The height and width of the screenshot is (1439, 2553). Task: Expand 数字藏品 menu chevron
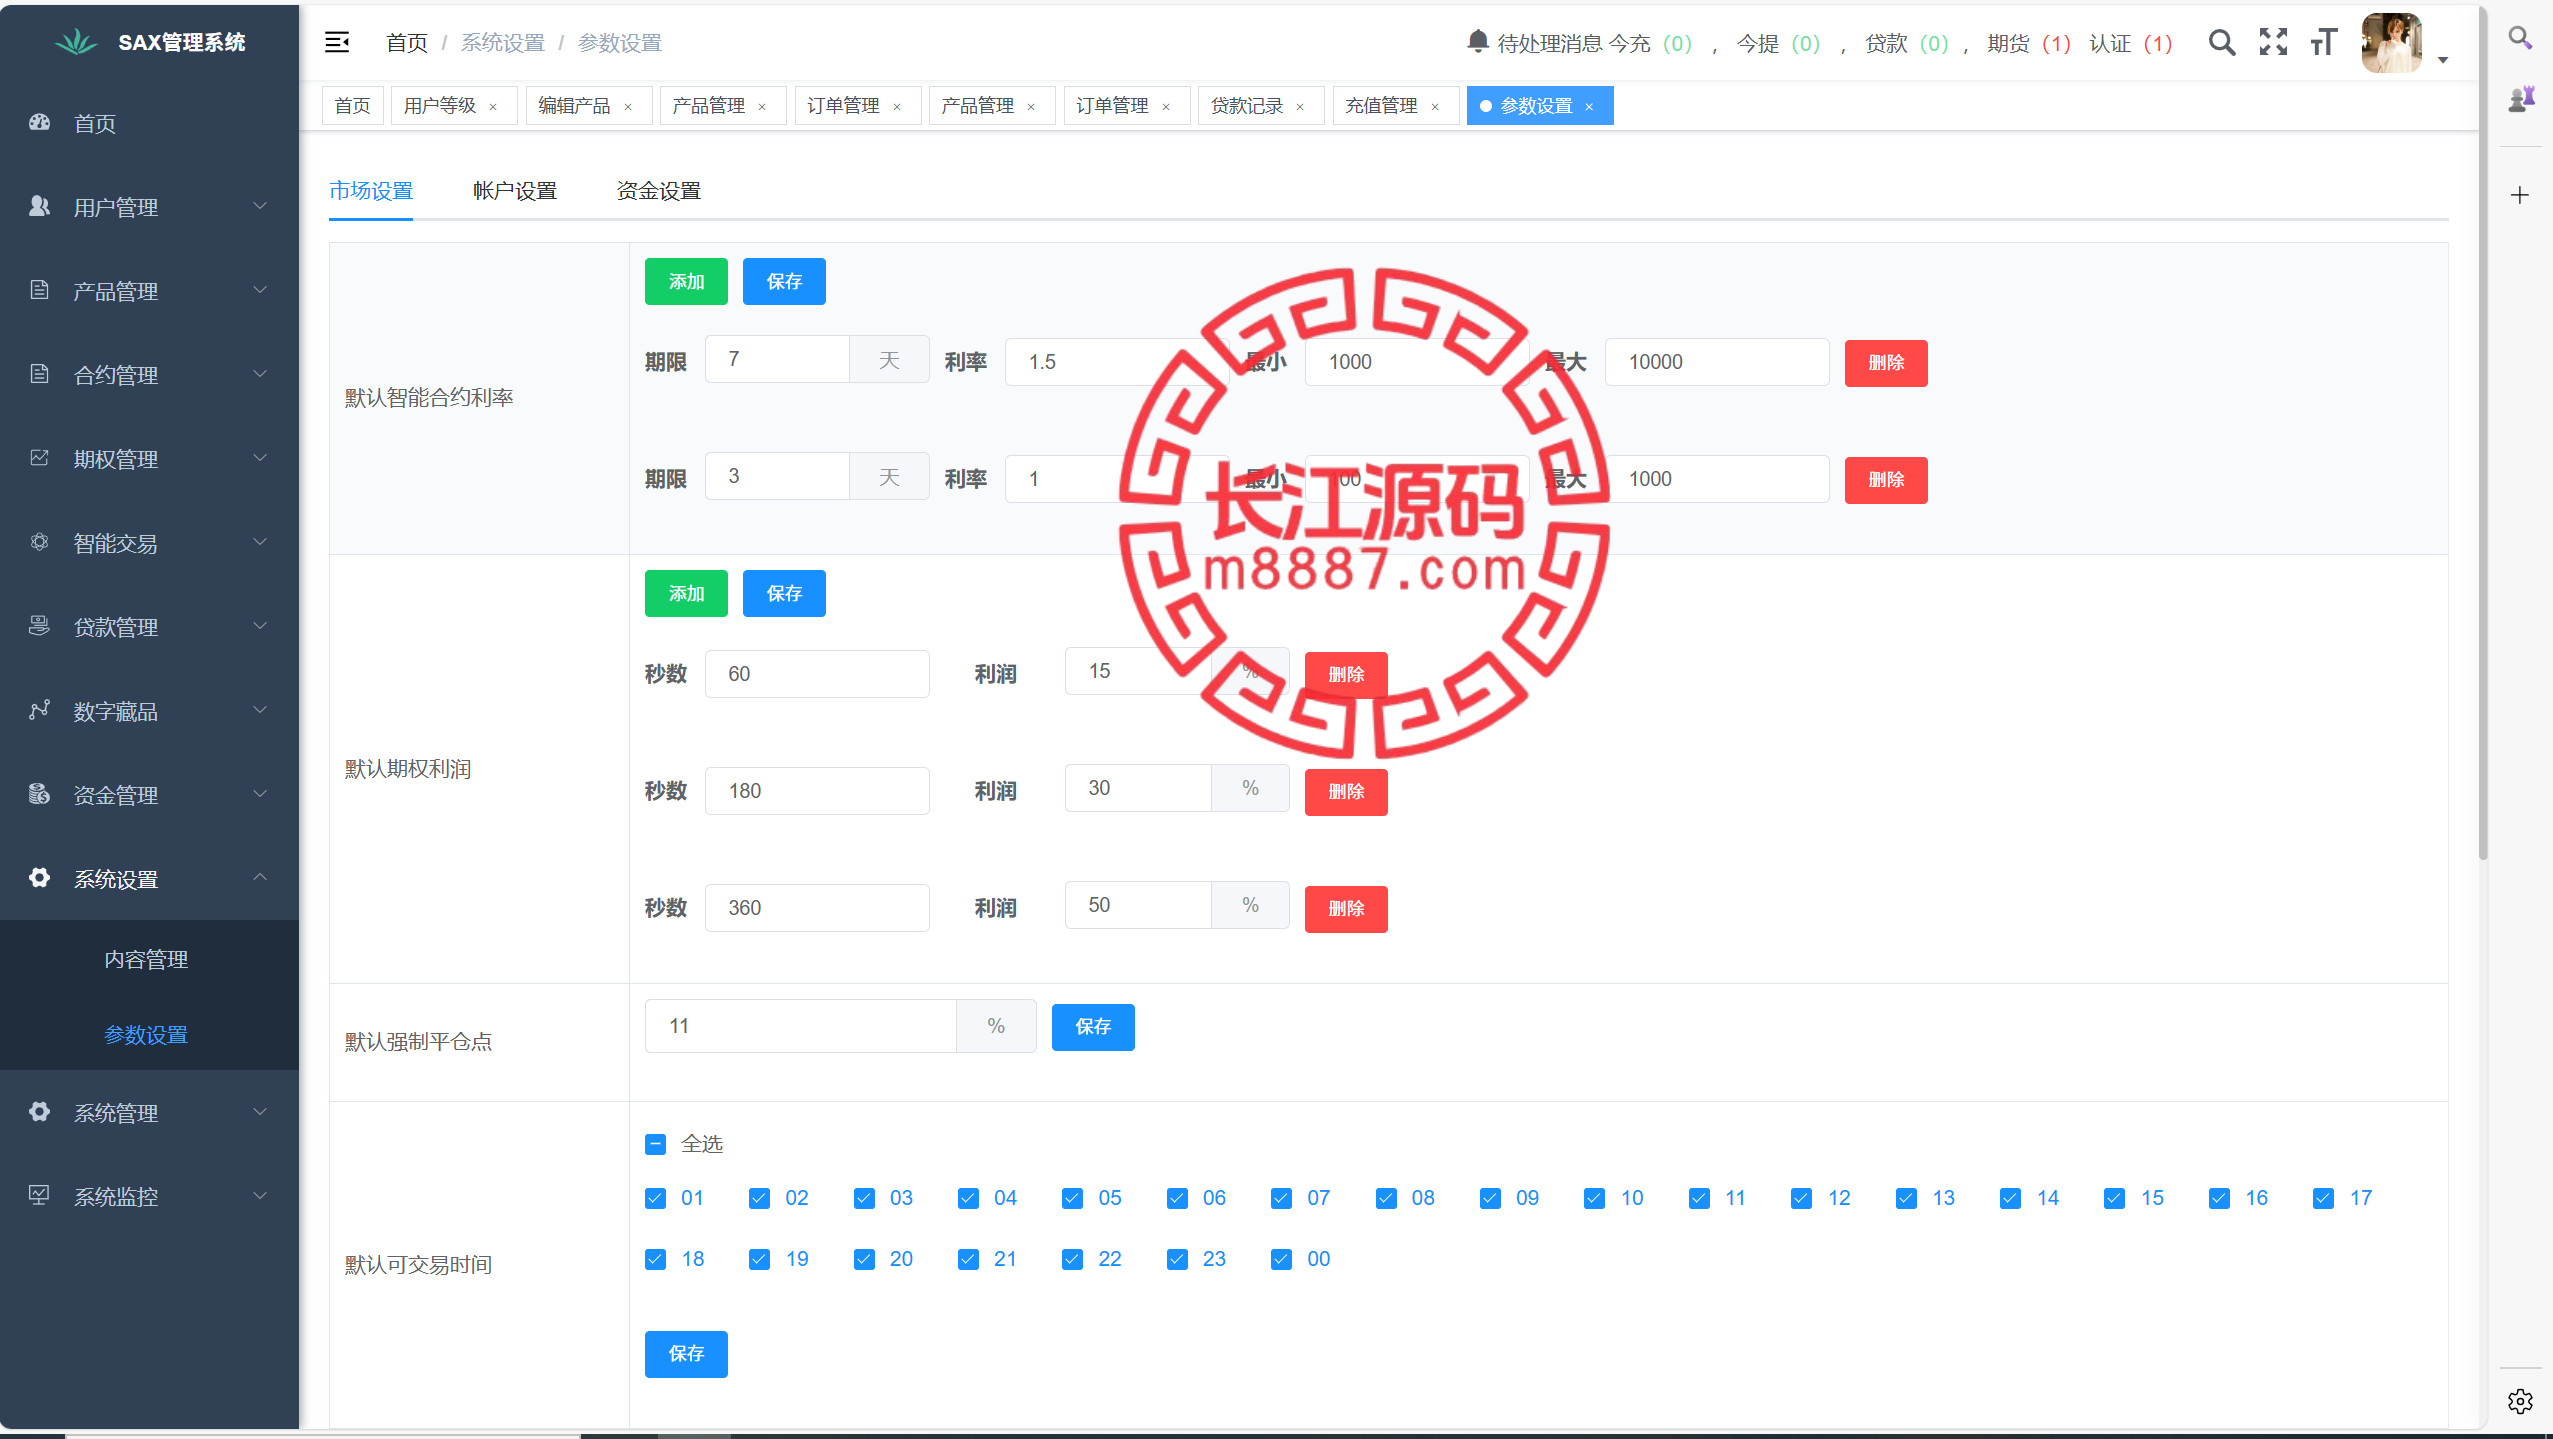(260, 710)
